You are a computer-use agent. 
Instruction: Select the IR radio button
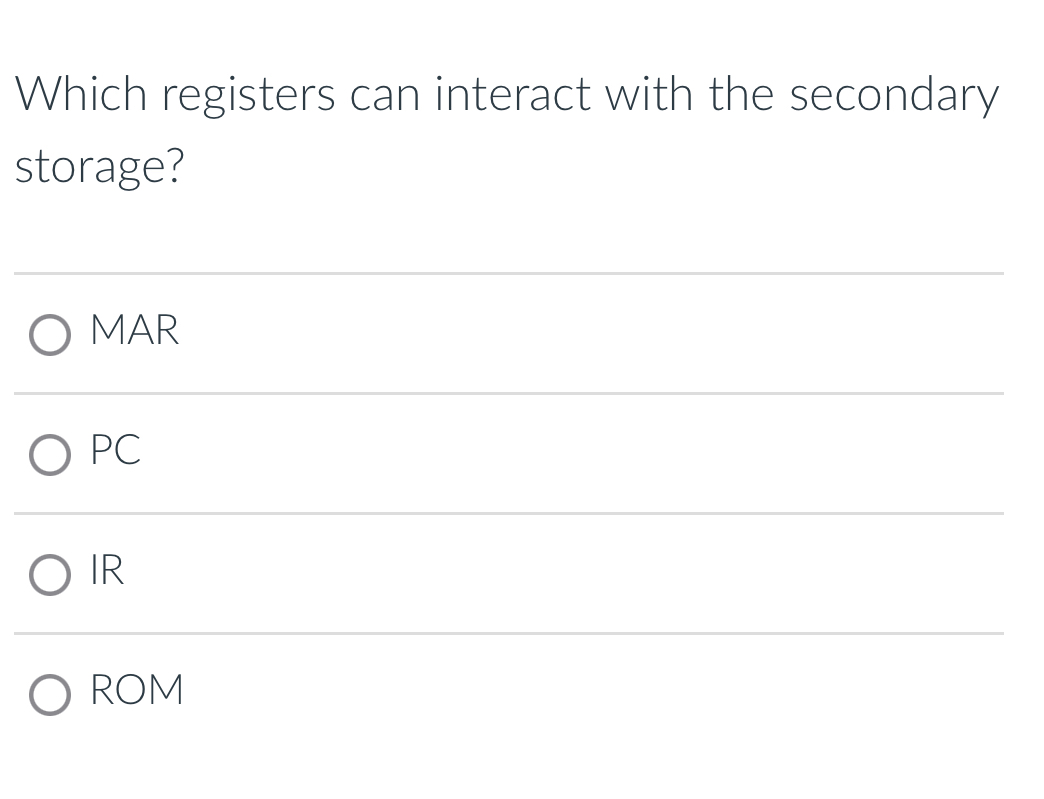[48, 575]
